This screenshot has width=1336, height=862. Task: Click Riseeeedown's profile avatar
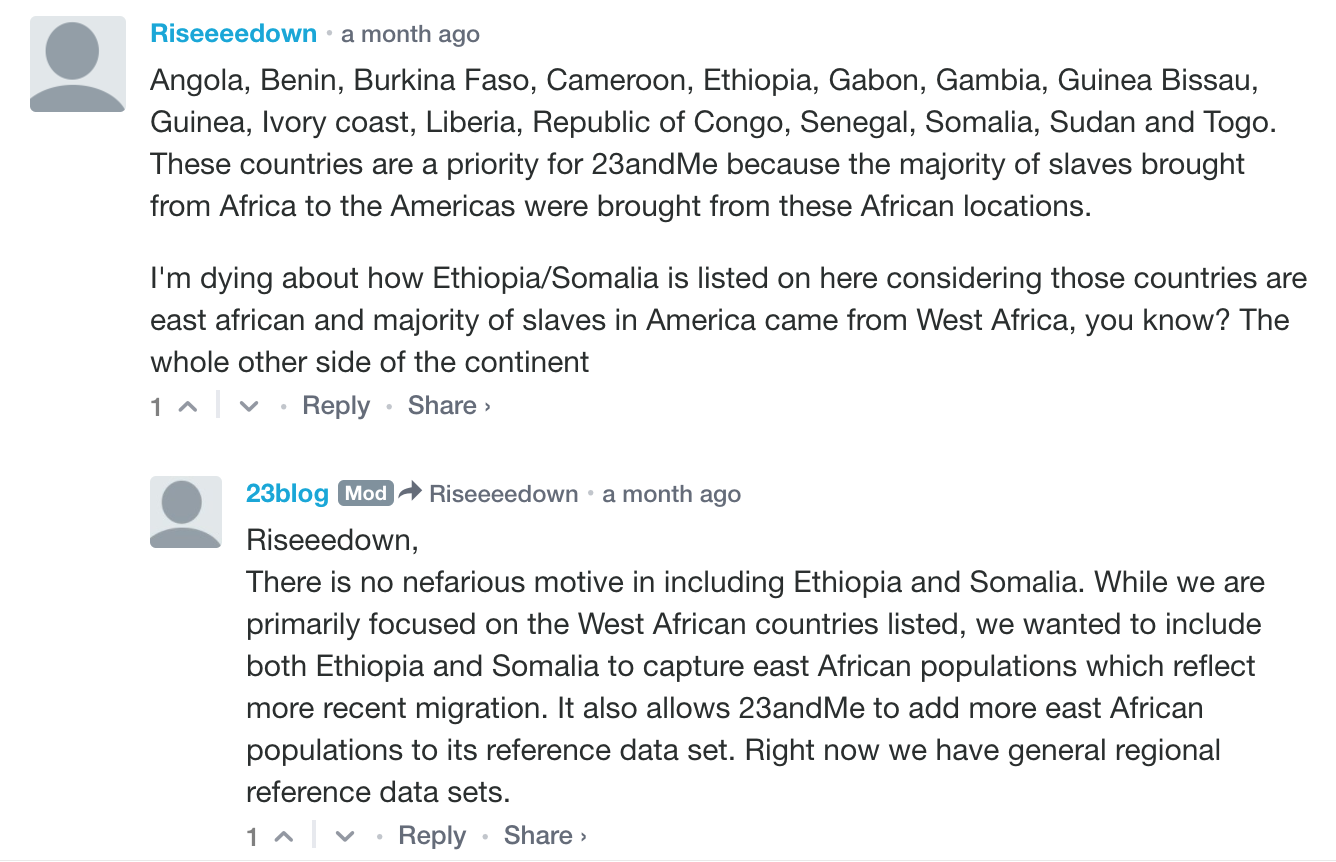coord(78,64)
